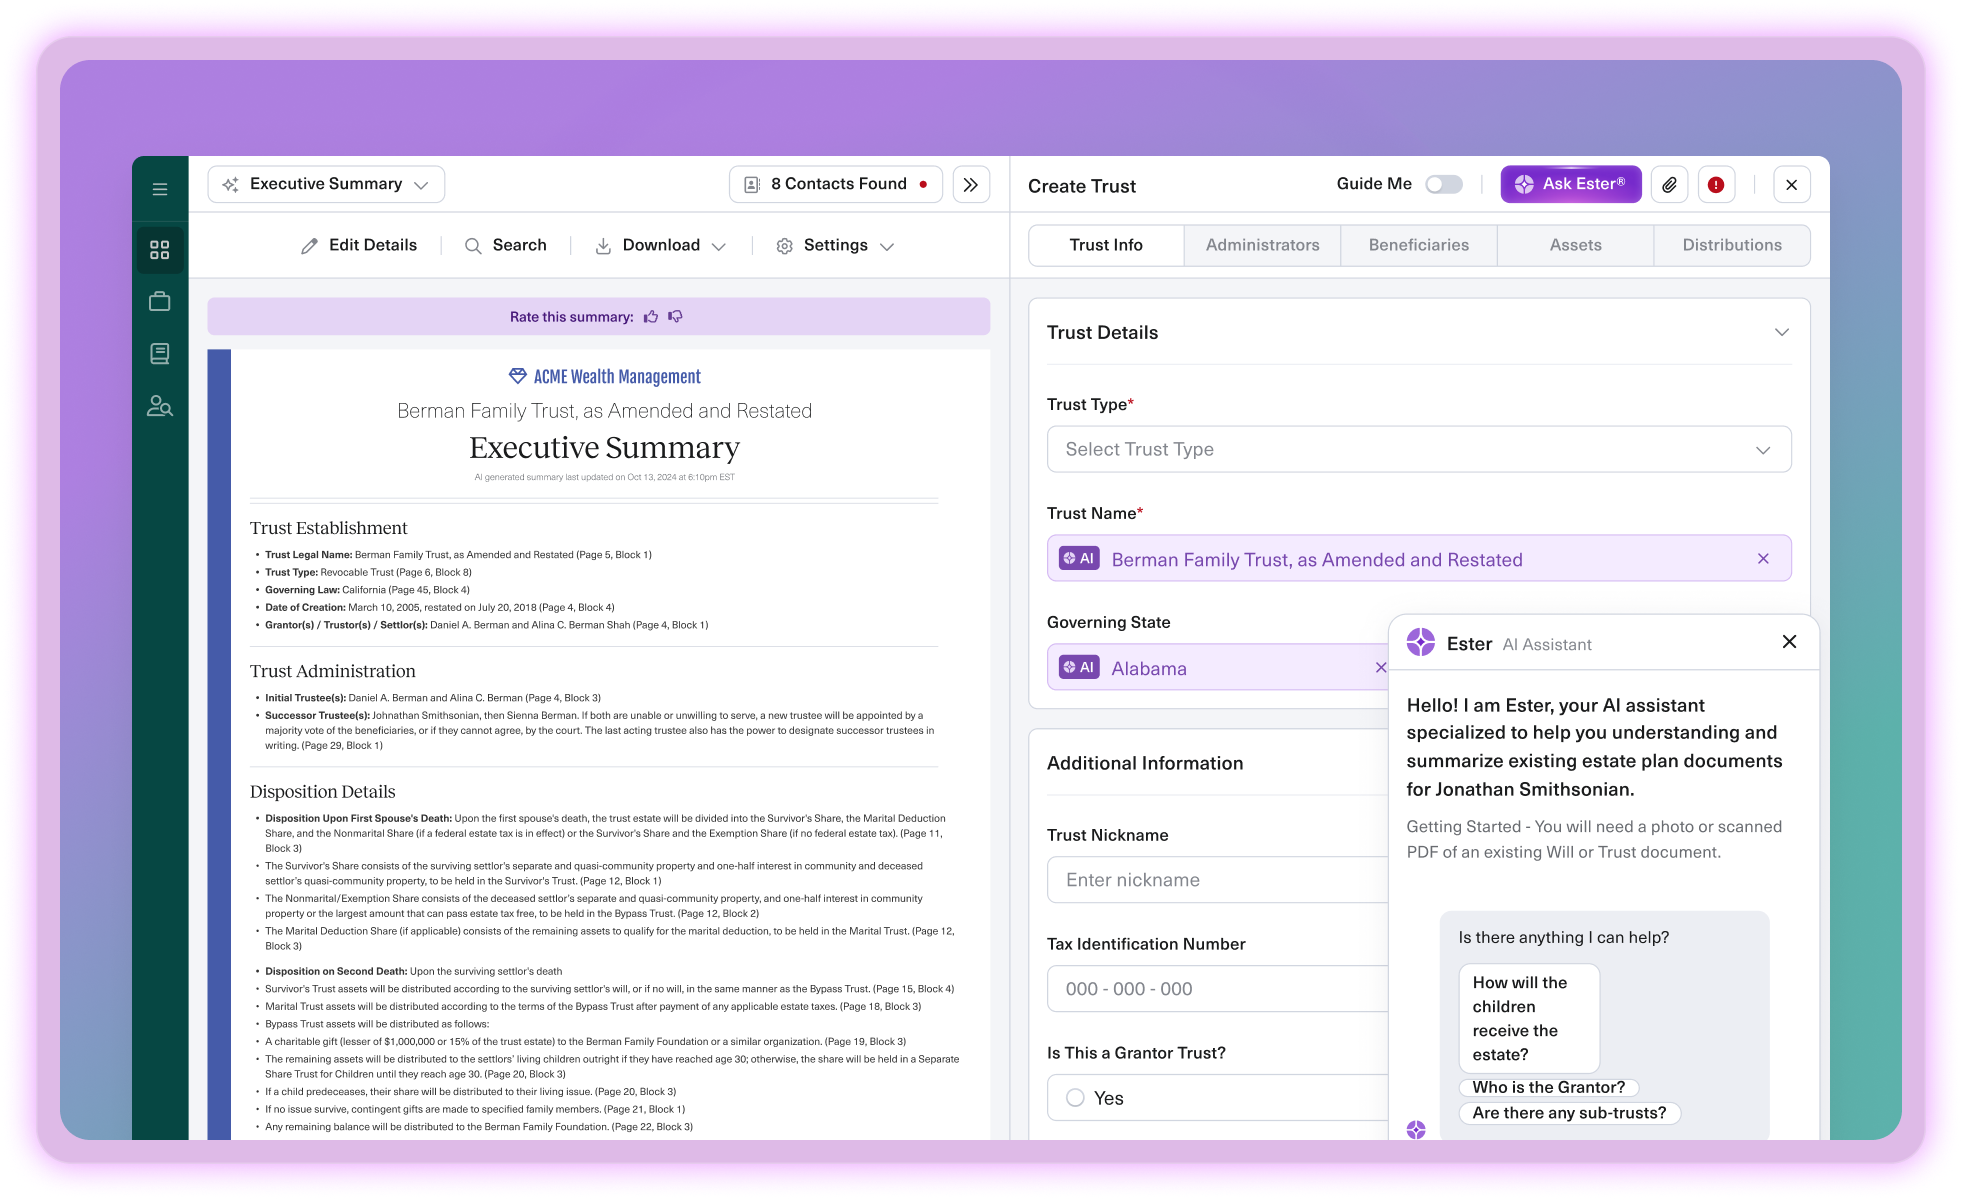Select the Yes radio for Grantor Trust
Viewport: 1962px width, 1200px height.
coord(1075,1097)
